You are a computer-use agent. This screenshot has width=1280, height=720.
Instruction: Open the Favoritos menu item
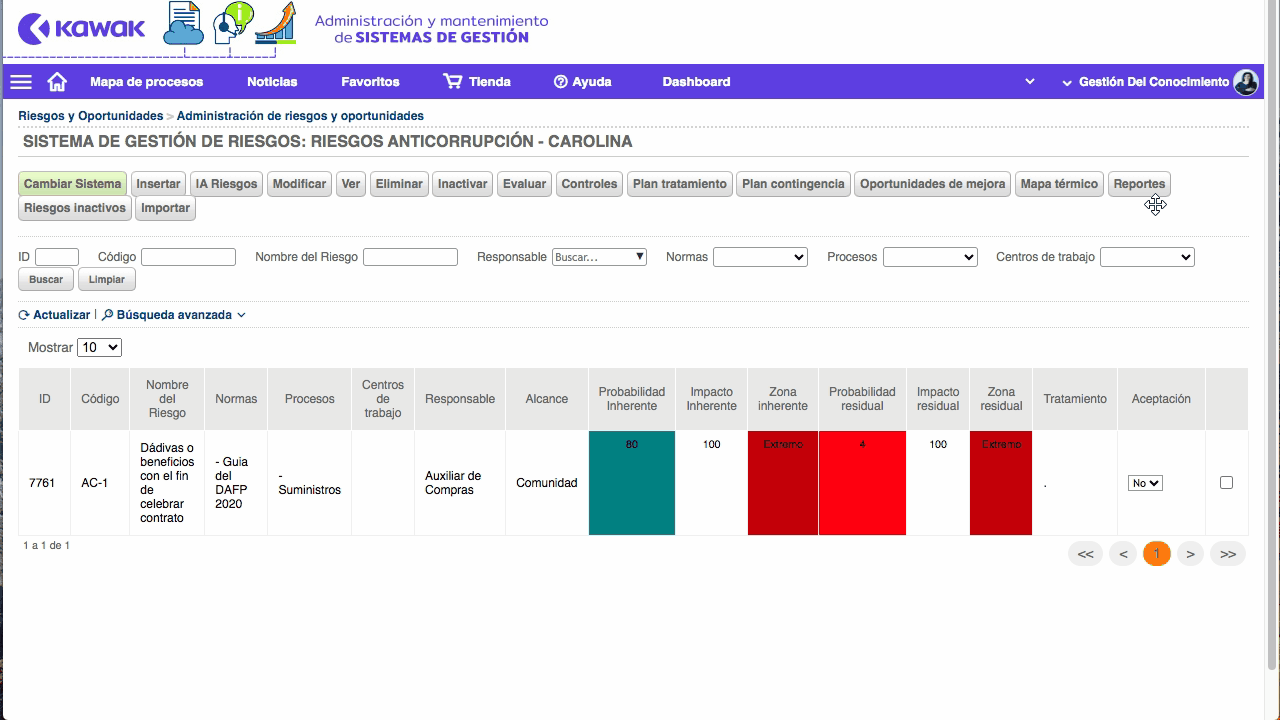point(370,82)
